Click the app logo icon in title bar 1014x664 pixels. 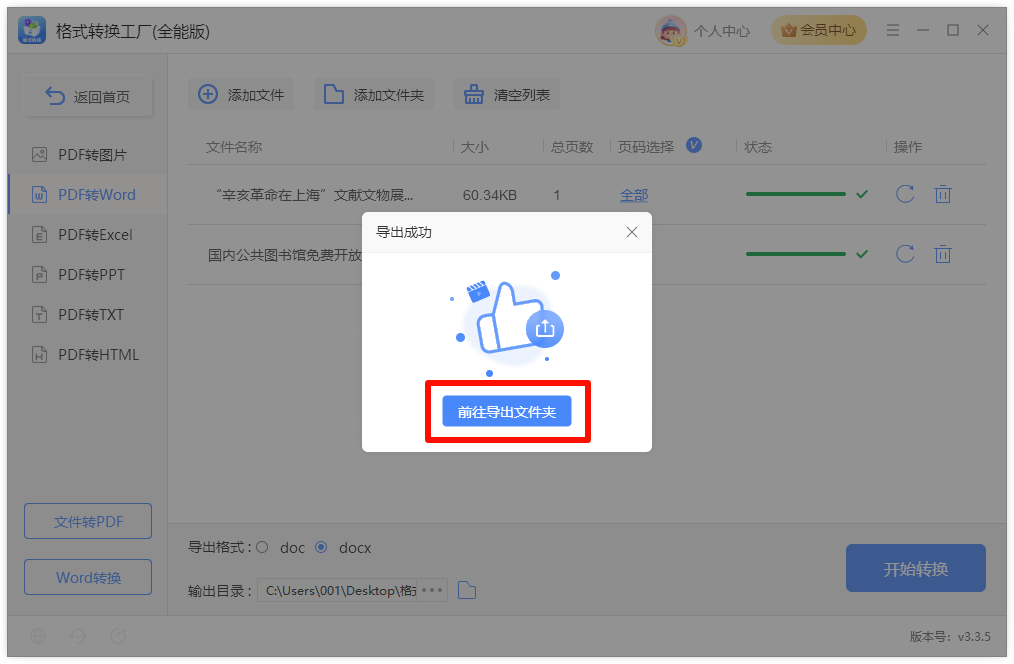32,30
